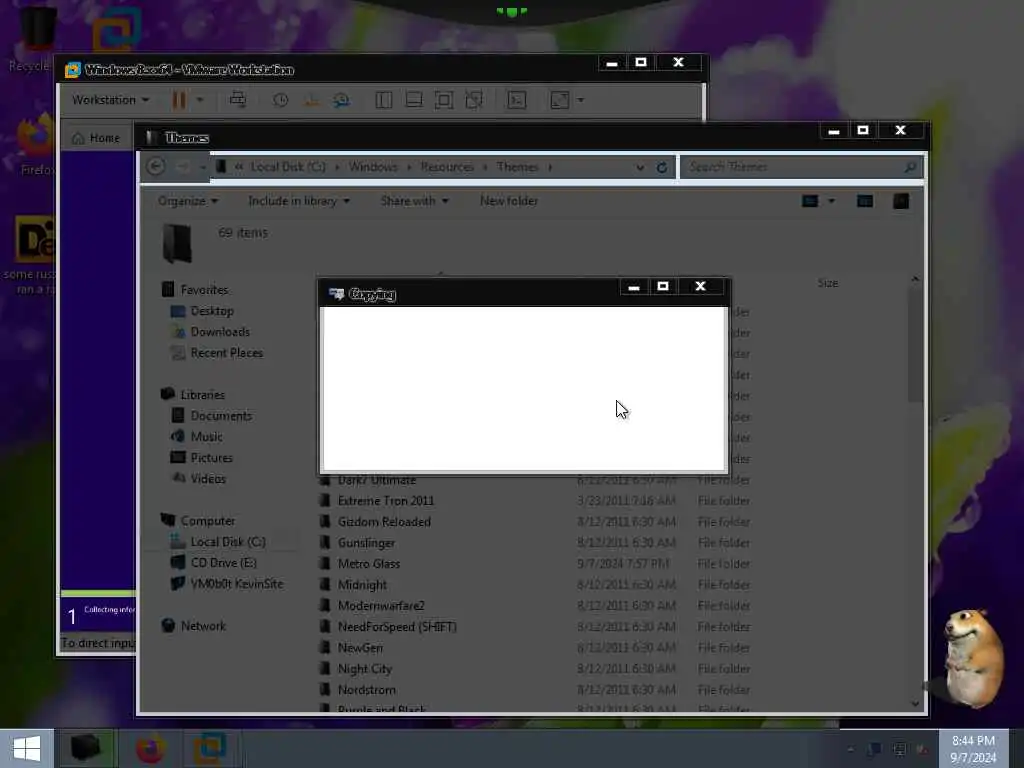Switch to the Home tab in VMware
Screen dimensions: 1024x768
tap(97, 138)
